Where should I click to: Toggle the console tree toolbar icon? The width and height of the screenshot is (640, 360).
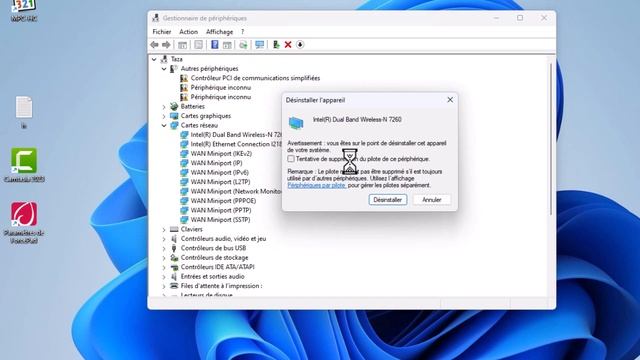click(182, 45)
